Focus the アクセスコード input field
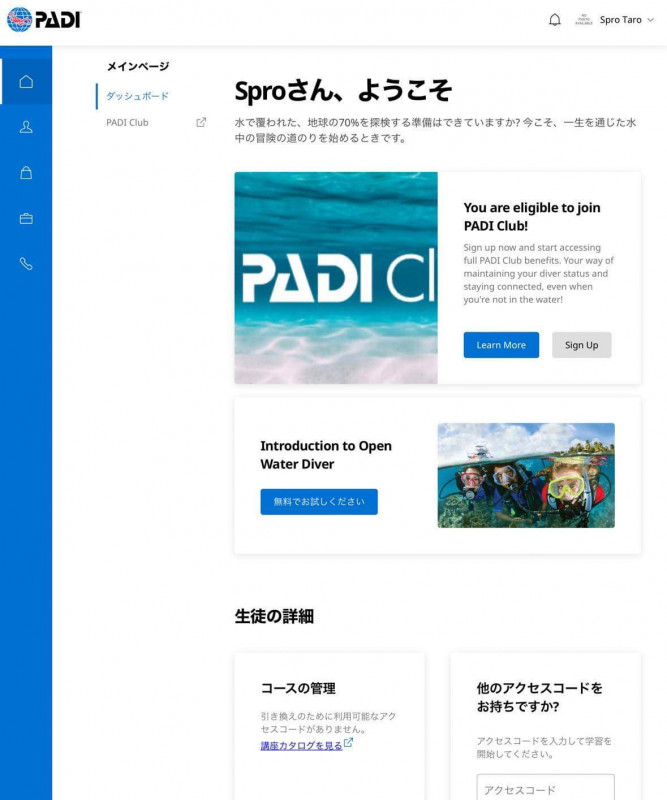 click(x=545, y=787)
